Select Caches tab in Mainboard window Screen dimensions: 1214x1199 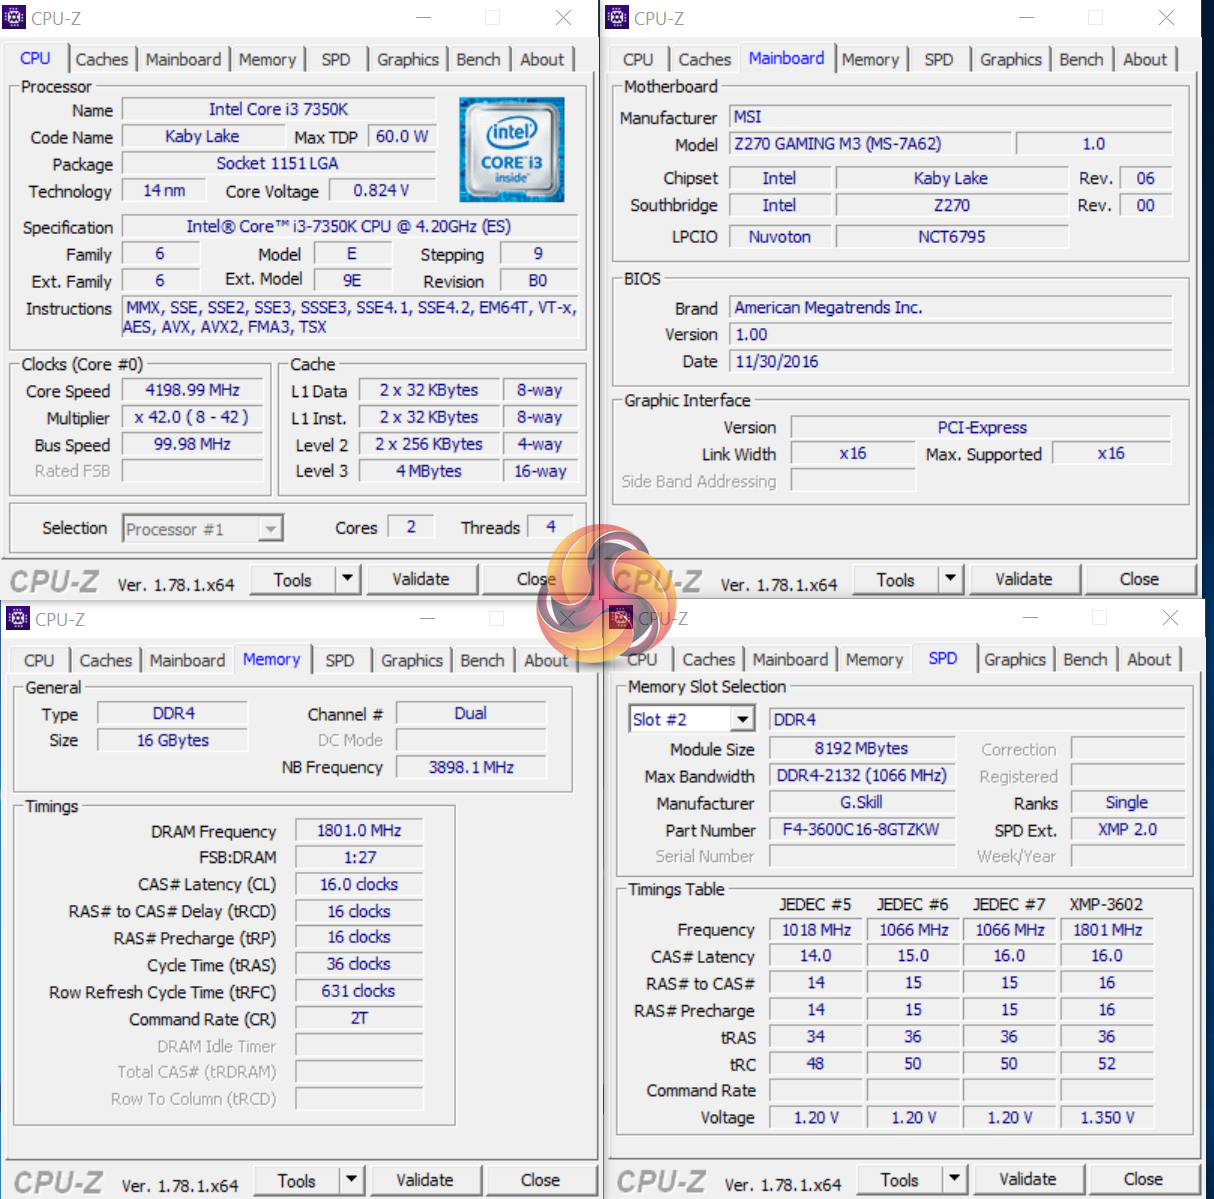(705, 59)
